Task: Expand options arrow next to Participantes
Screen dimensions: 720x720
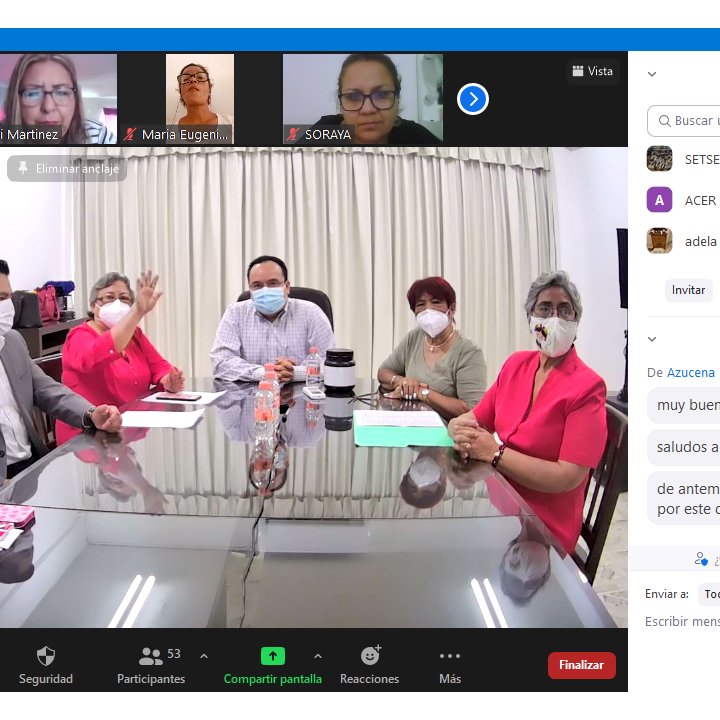Action: tap(204, 656)
